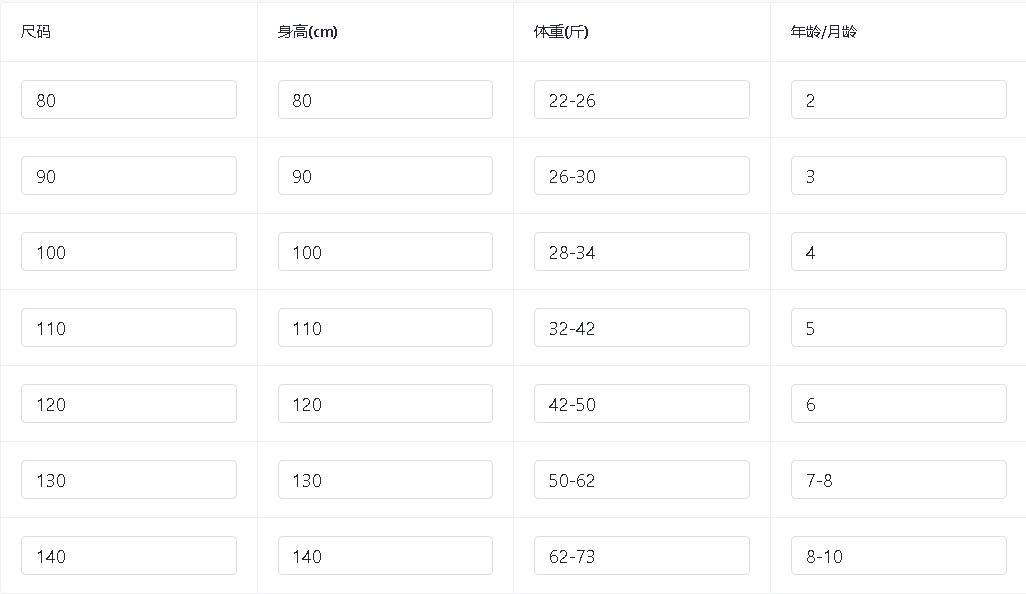The image size is (1026, 594).
Task: Click the 尺码 input containing 100
Action: point(128,252)
